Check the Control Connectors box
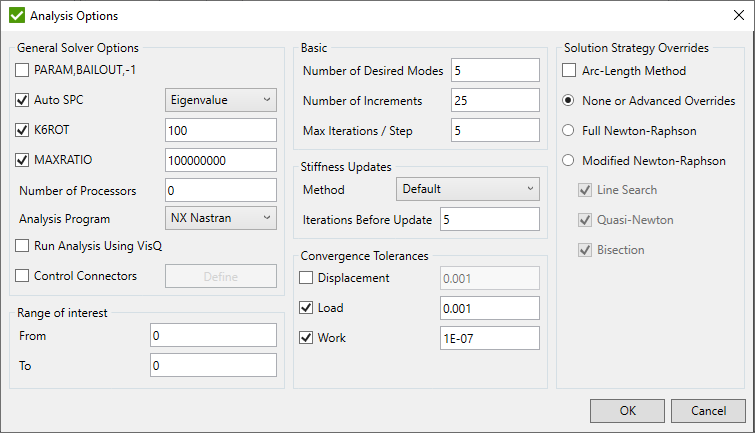Viewport: 755px width, 433px height. (24, 276)
